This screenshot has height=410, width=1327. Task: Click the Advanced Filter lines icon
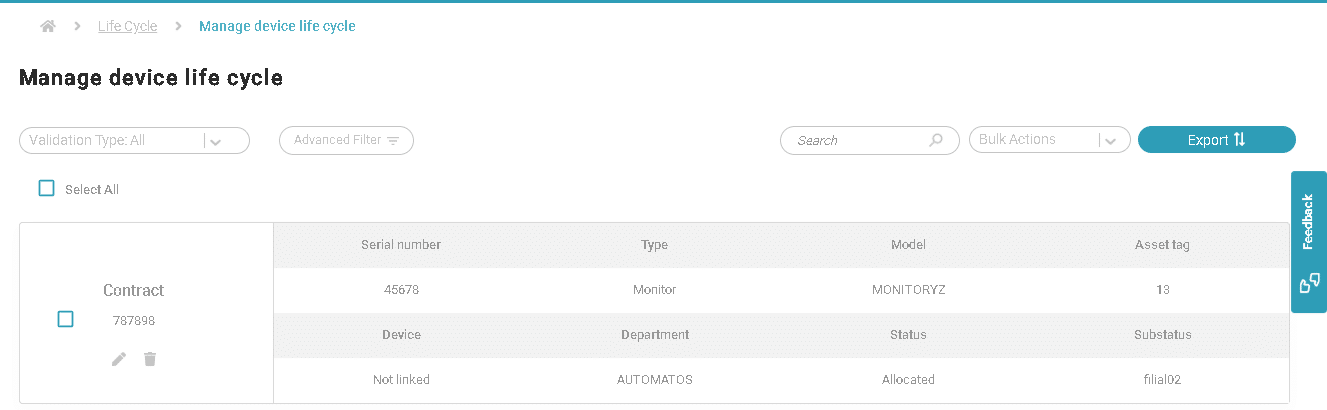coord(394,141)
